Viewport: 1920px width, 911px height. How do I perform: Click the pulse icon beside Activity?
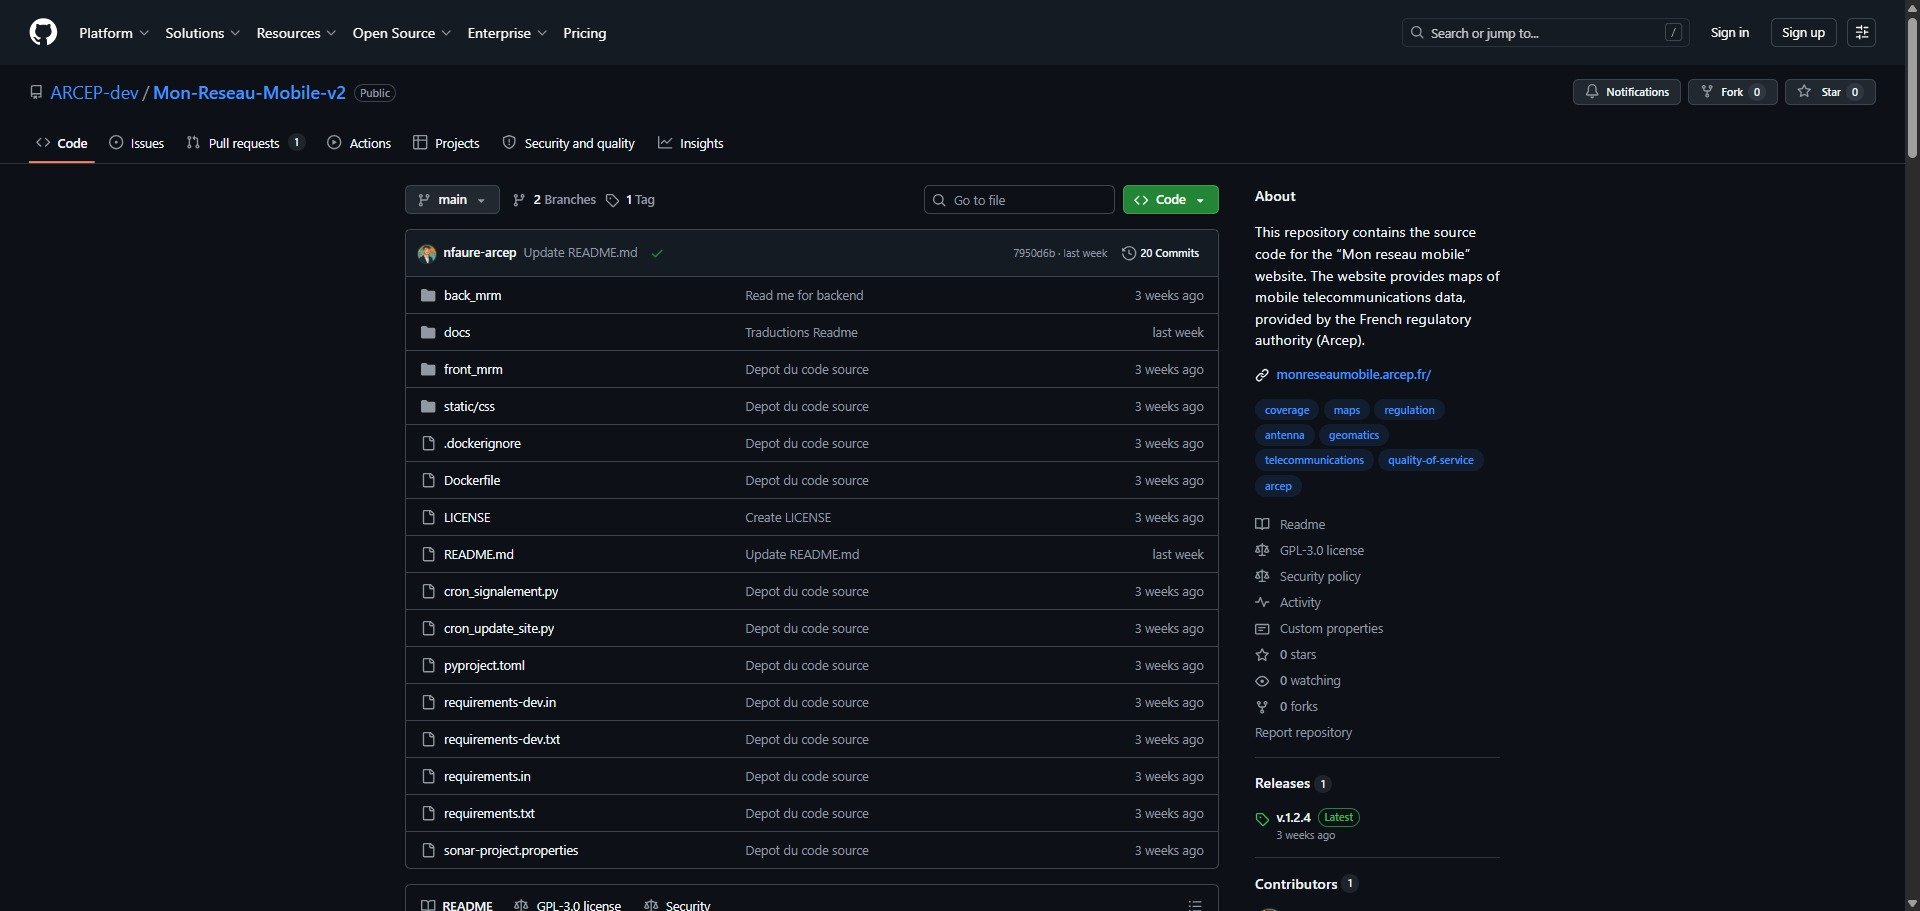pos(1262,602)
